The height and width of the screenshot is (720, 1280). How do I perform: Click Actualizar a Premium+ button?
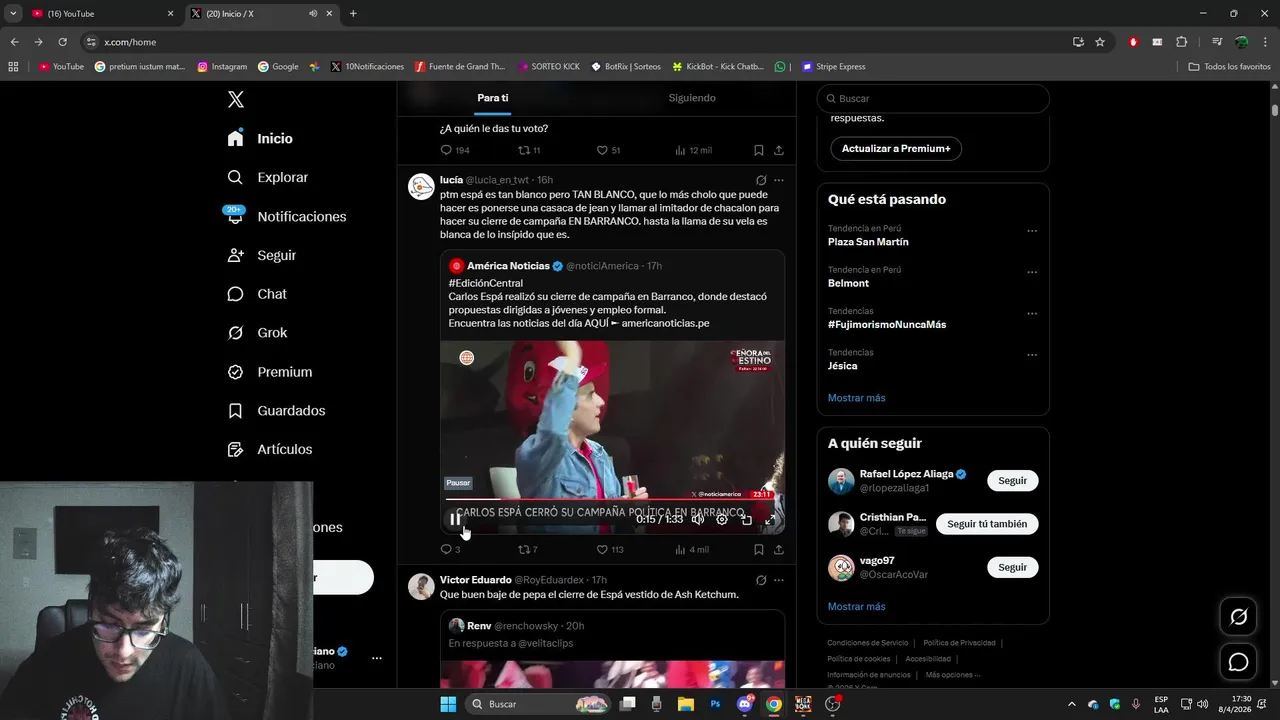[x=896, y=148]
